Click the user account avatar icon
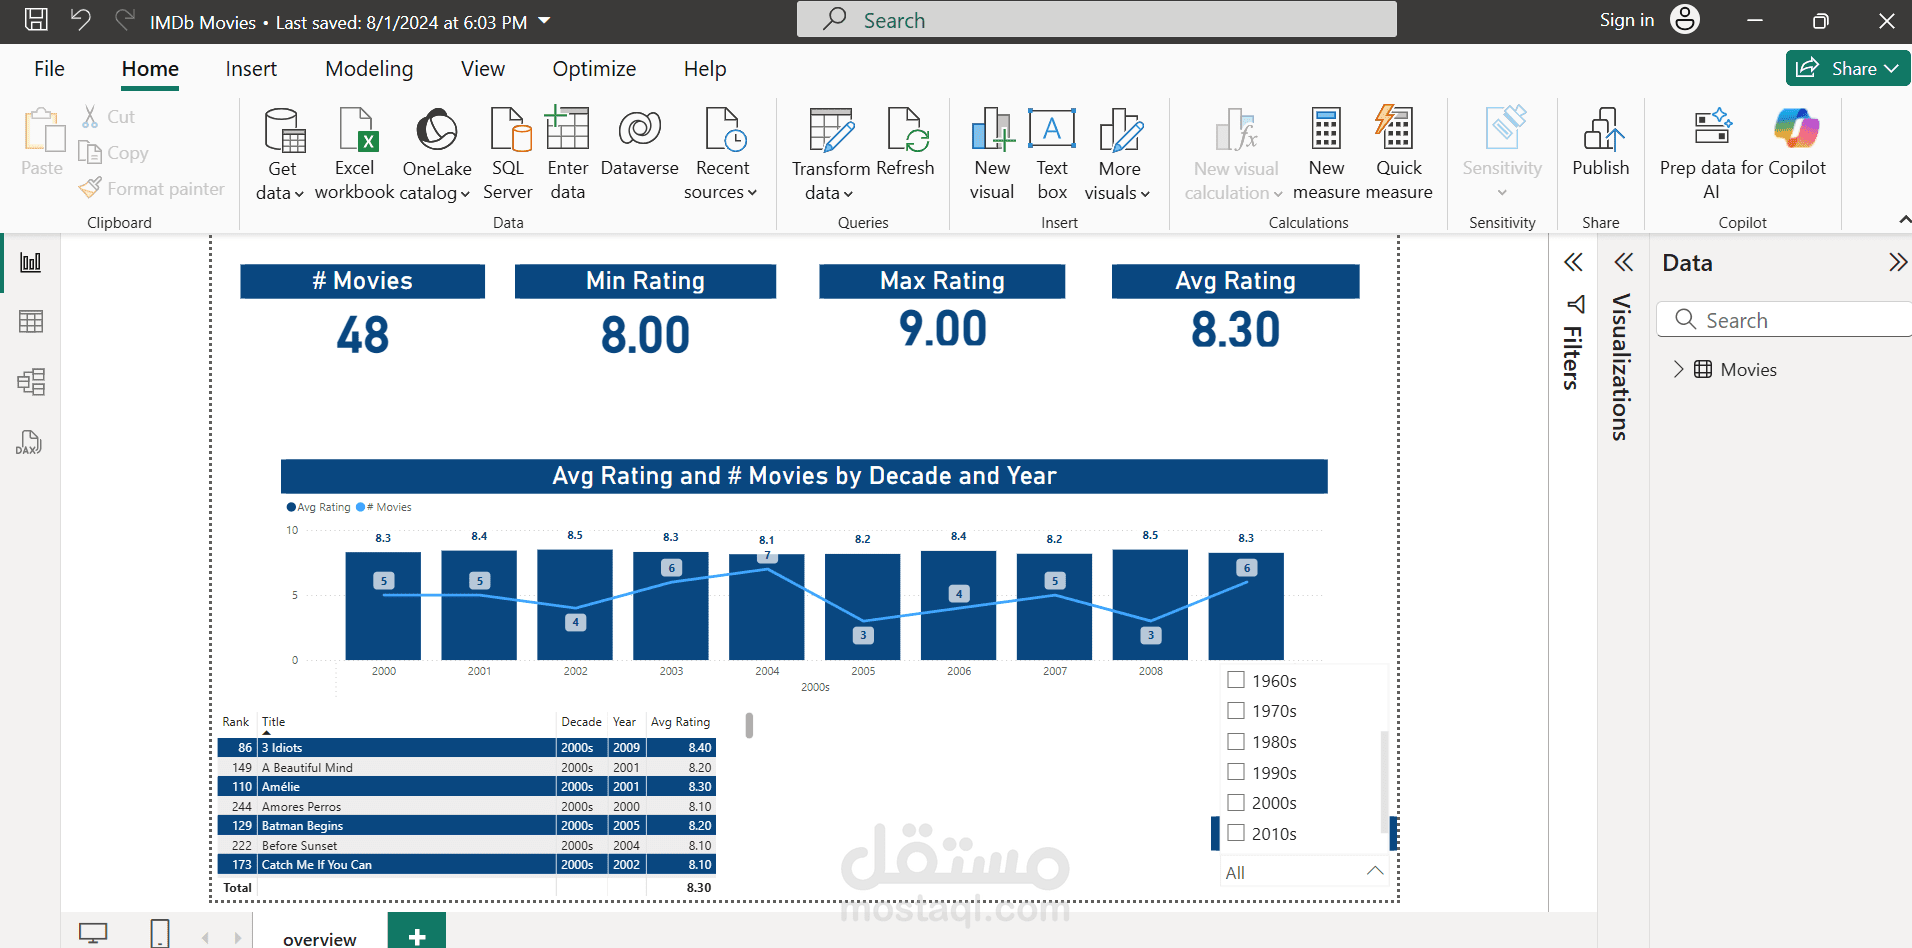Screen dimensions: 1912x948 [1685, 19]
